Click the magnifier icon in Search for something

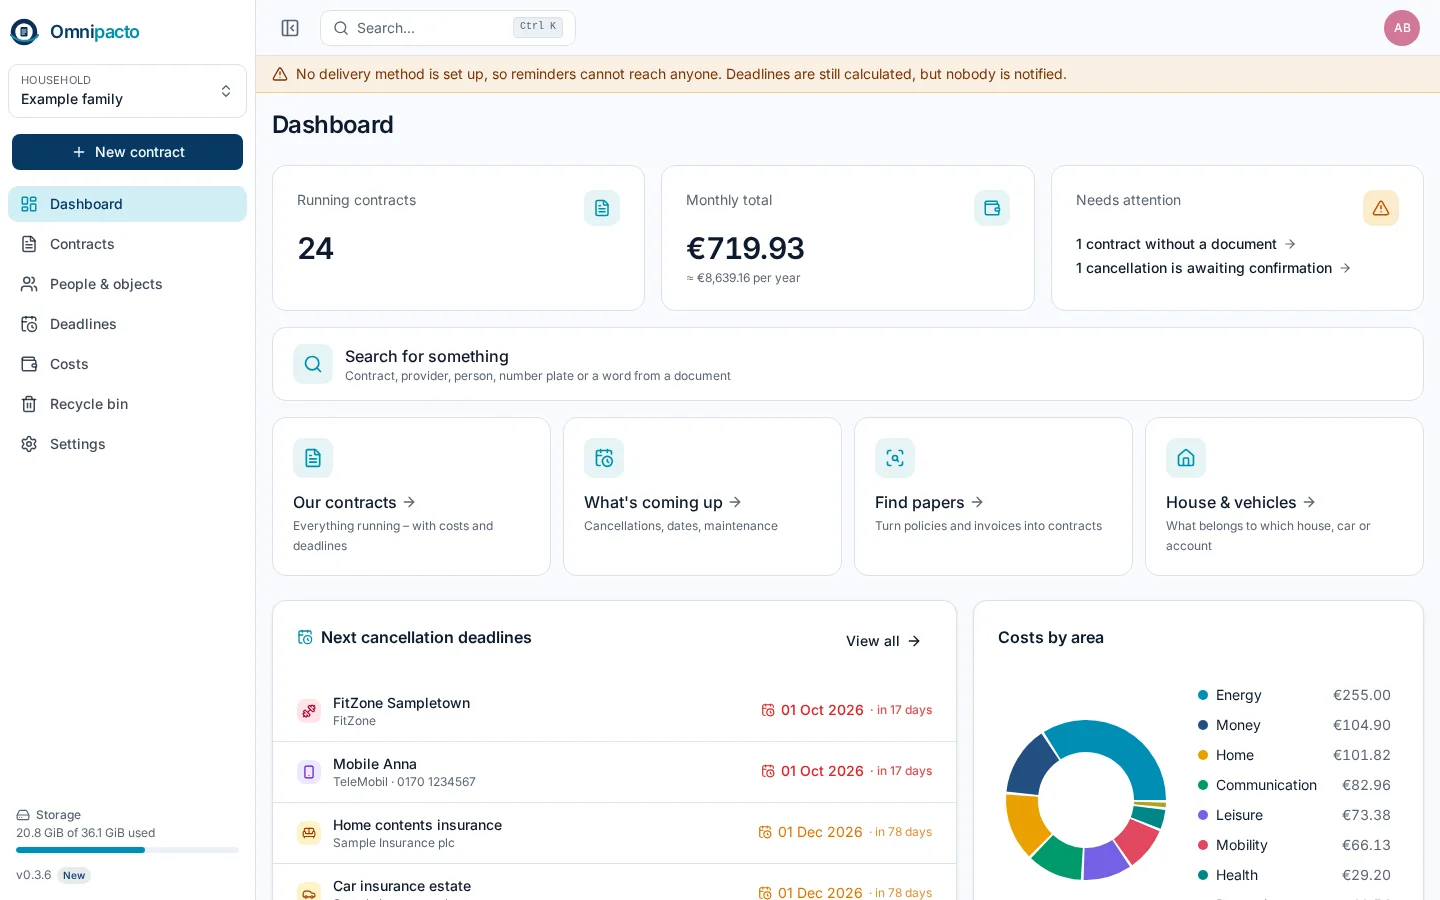(x=313, y=364)
